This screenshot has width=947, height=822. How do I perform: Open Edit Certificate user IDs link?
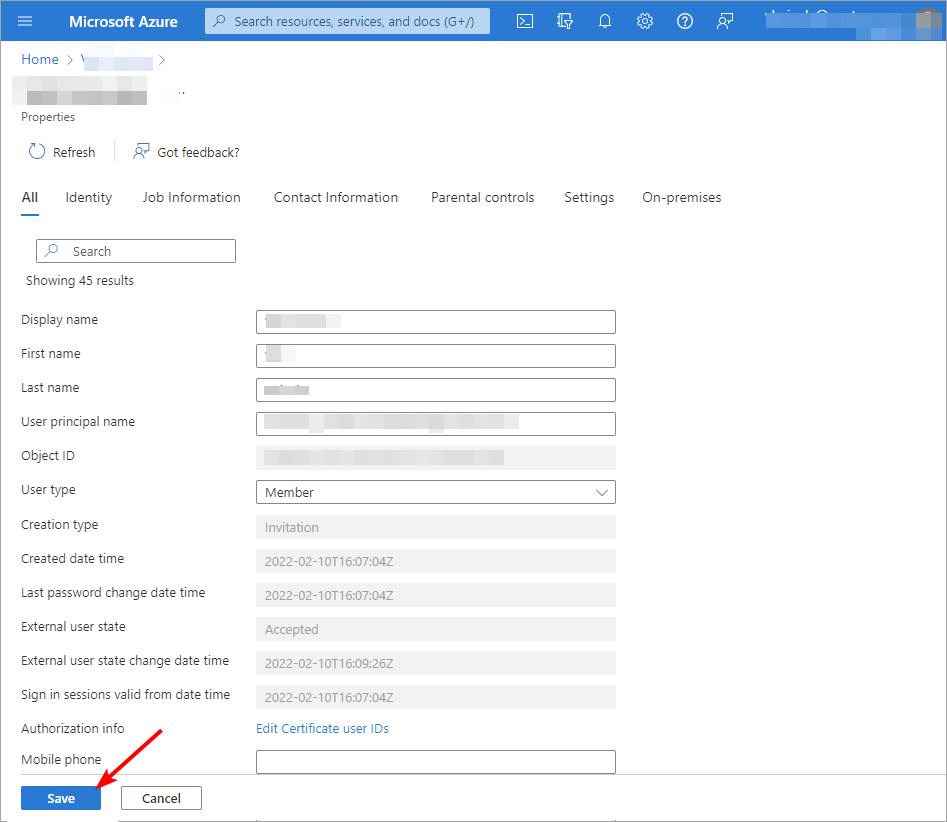click(322, 728)
